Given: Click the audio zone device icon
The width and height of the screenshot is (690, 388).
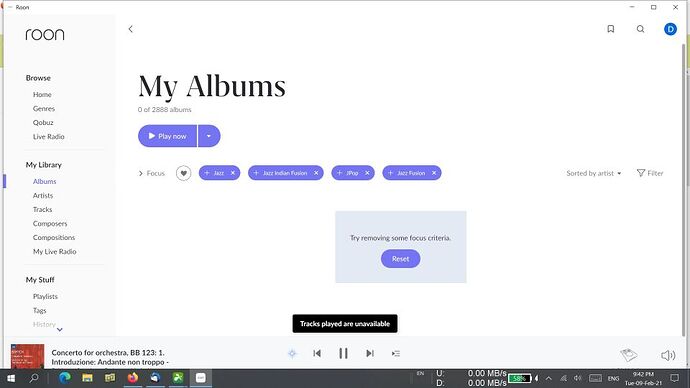Looking at the screenshot, I should click(x=628, y=355).
